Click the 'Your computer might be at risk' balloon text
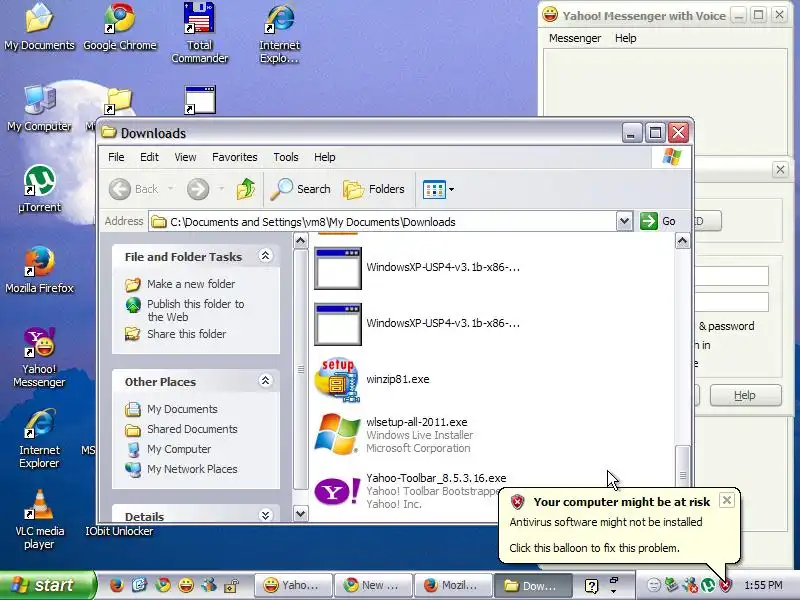The image size is (800, 600). click(x=621, y=502)
